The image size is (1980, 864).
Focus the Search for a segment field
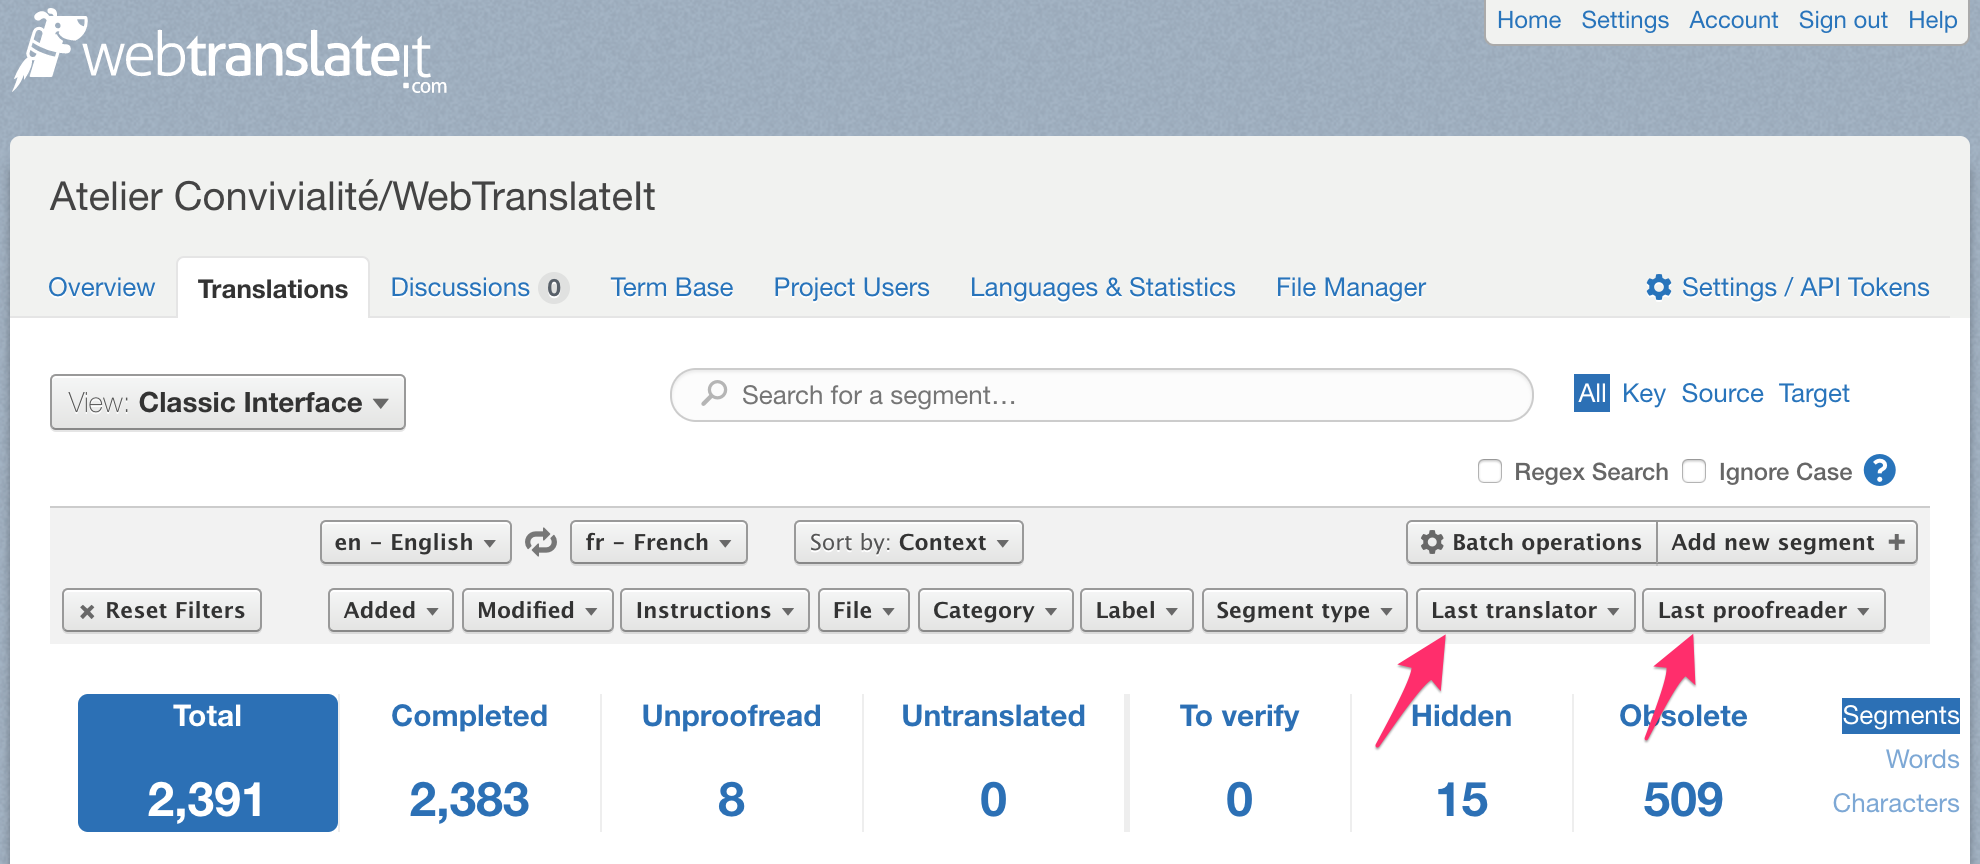[x=1102, y=395]
